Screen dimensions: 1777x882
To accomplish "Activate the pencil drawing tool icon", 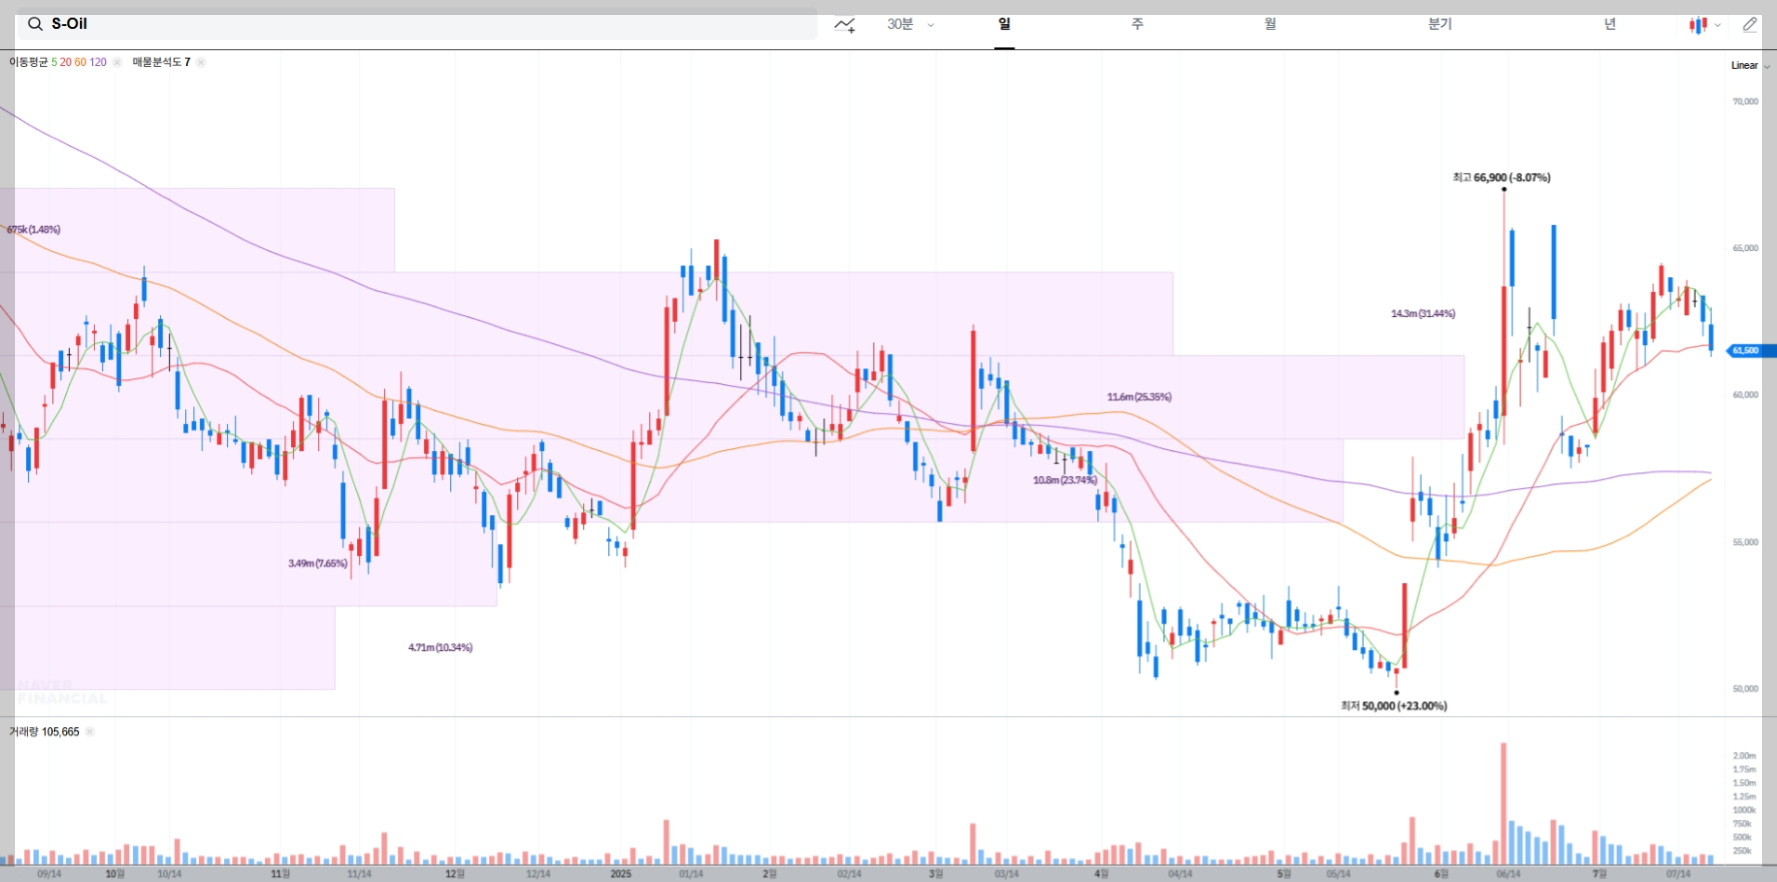I will click(x=1749, y=25).
